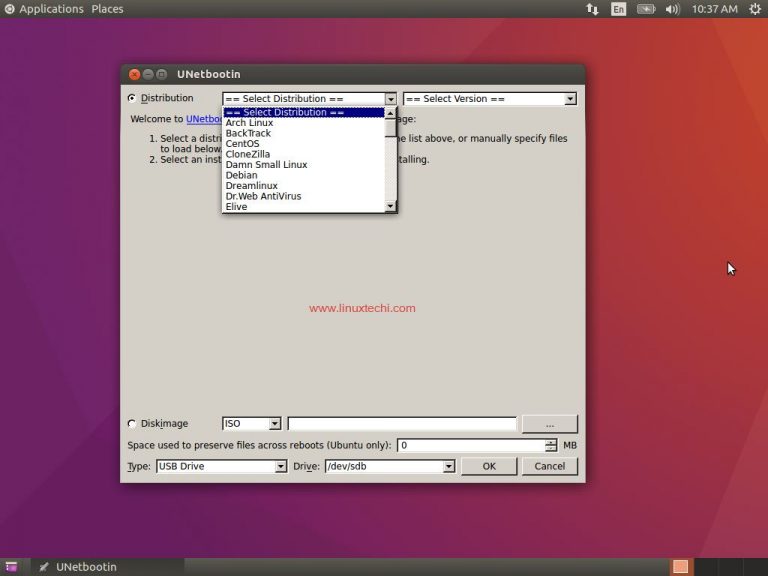The width and height of the screenshot is (768, 576).
Task: Choose BackTrack from the distribution list
Action: tap(304, 133)
